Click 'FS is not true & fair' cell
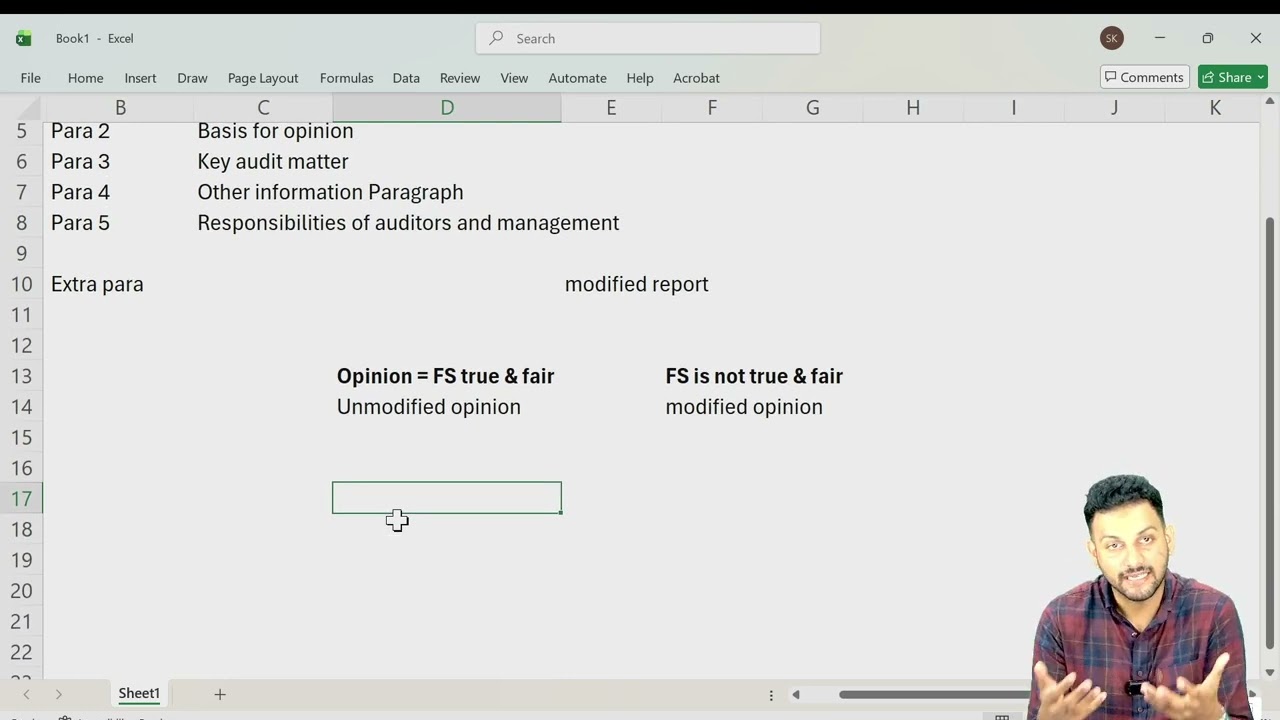The width and height of the screenshot is (1280, 720). (712, 376)
